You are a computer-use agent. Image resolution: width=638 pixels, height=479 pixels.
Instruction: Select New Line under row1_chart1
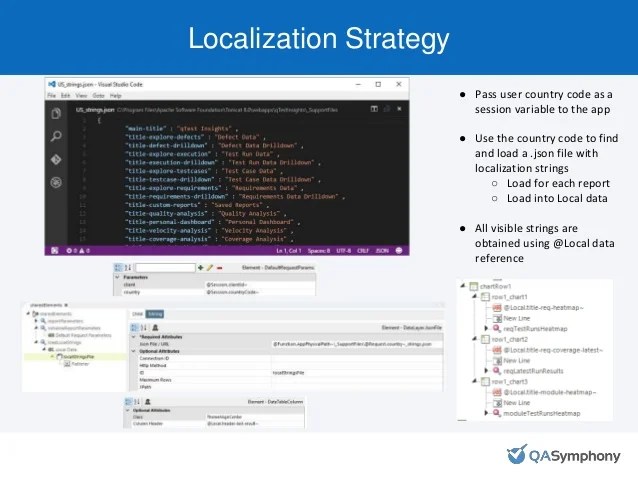pyautogui.click(x=517, y=318)
